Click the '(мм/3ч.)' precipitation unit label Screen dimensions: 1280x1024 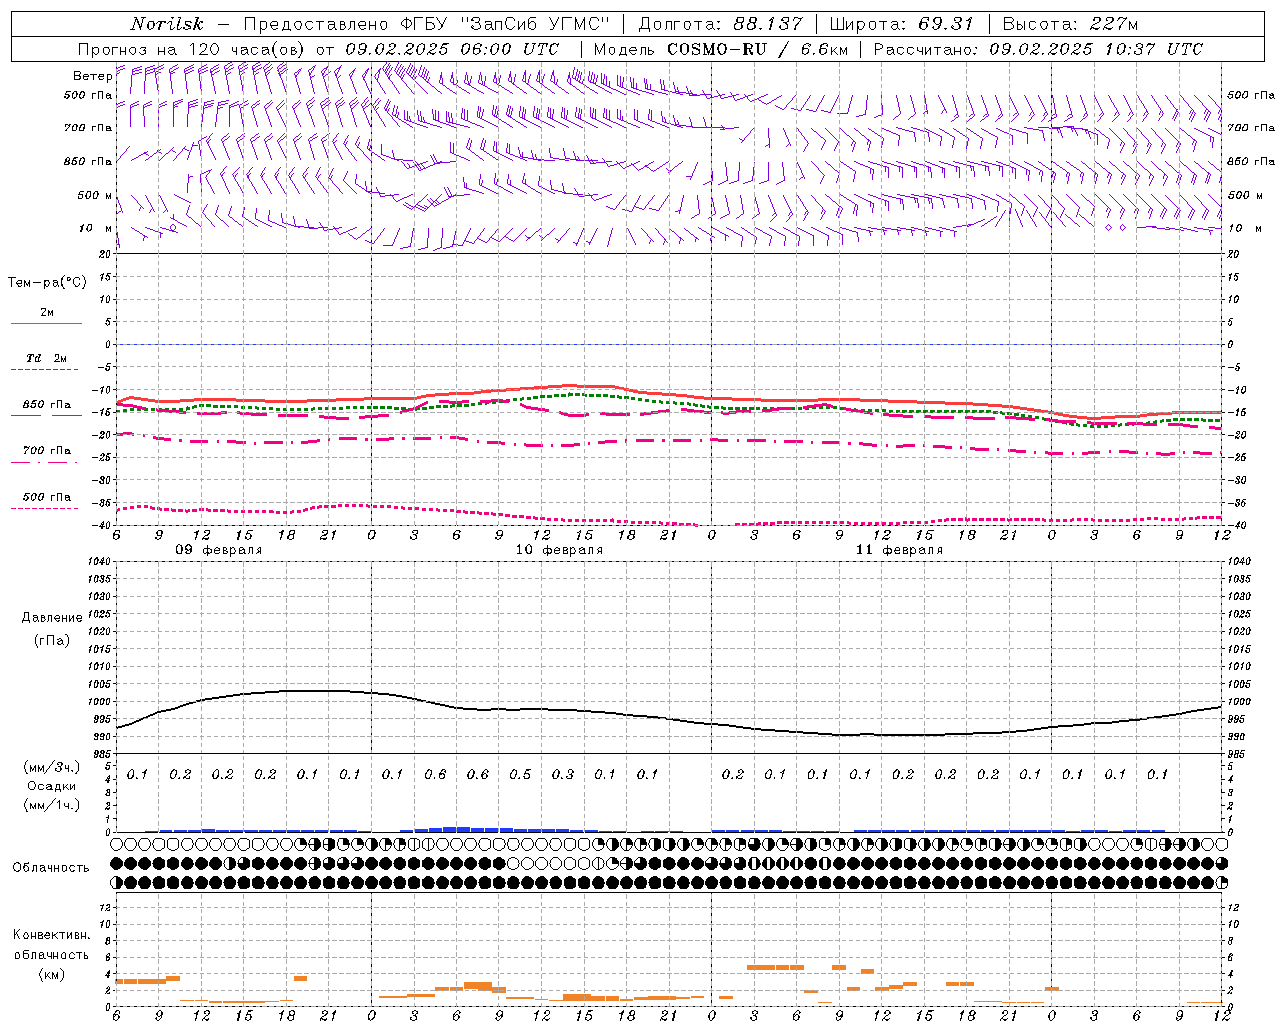point(52,767)
